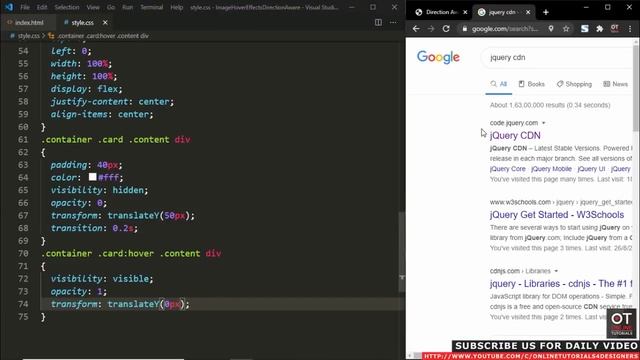This screenshot has width=640, height=360.
Task: Click the site lock icon in address bar
Action: [464, 29]
